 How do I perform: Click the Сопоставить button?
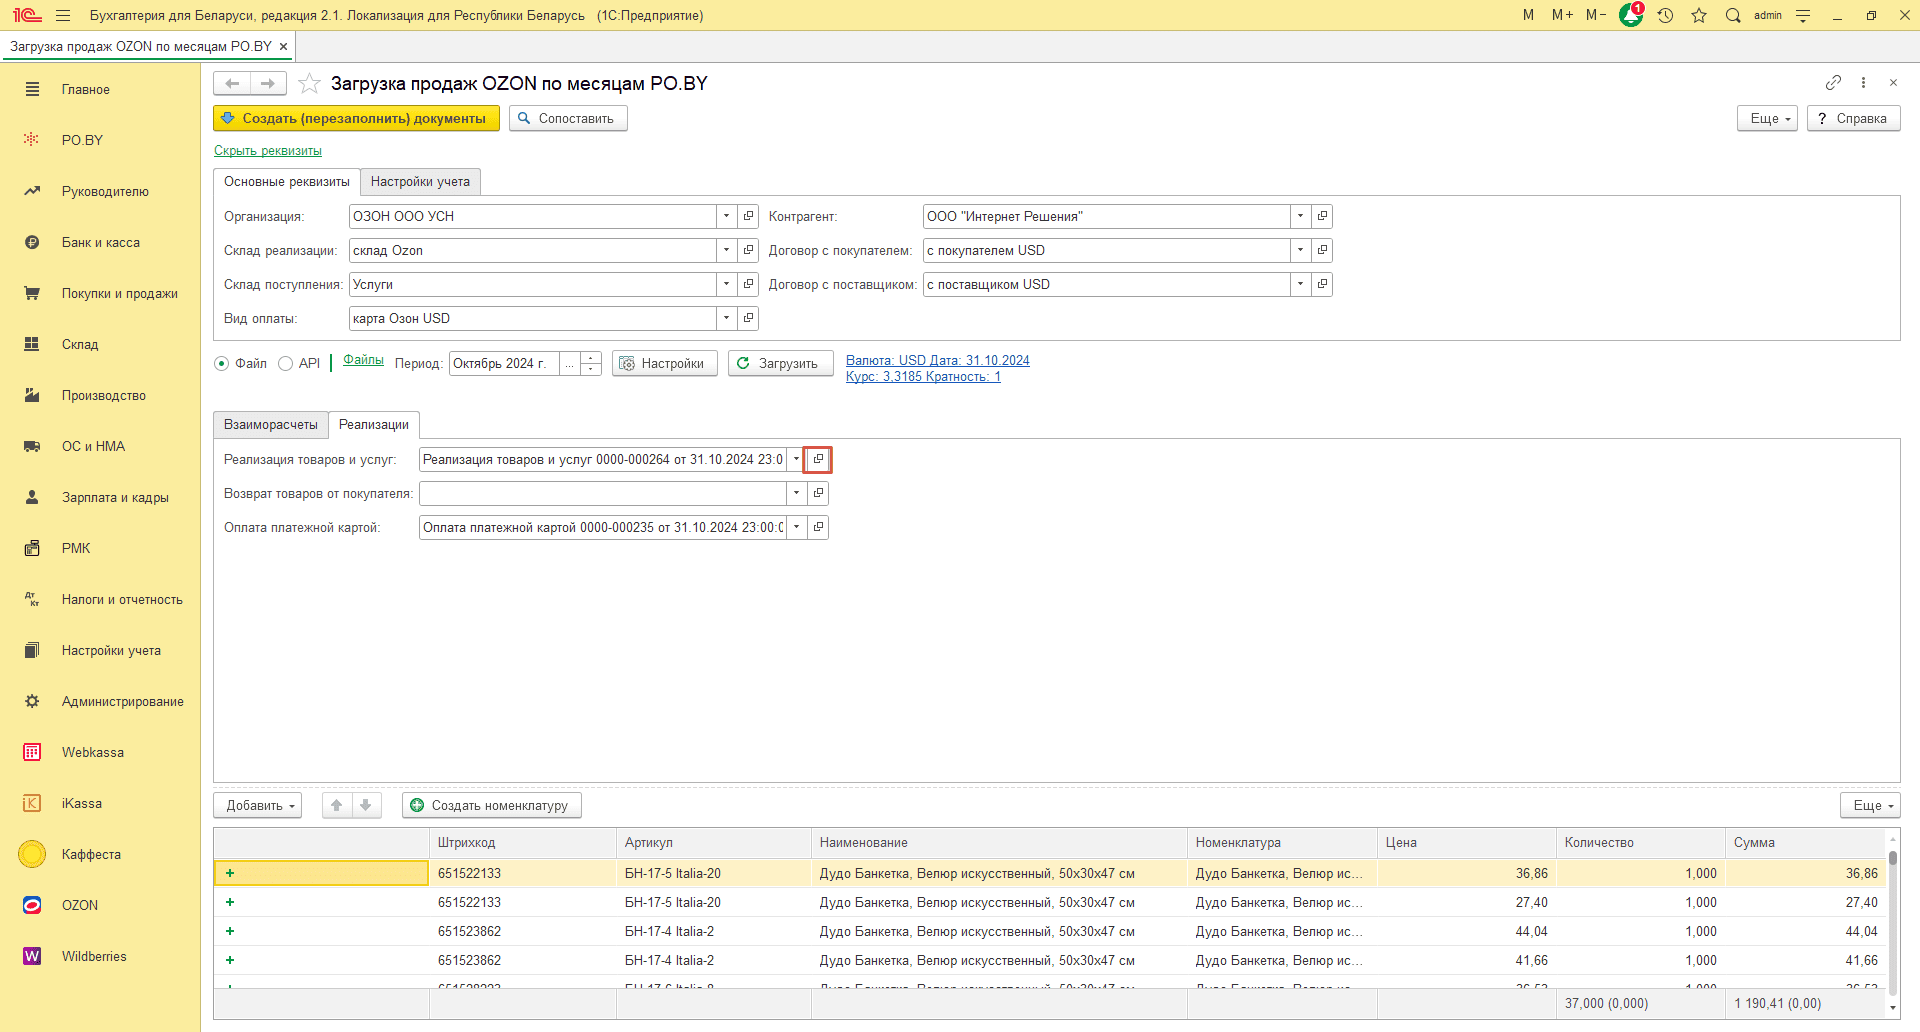568,118
